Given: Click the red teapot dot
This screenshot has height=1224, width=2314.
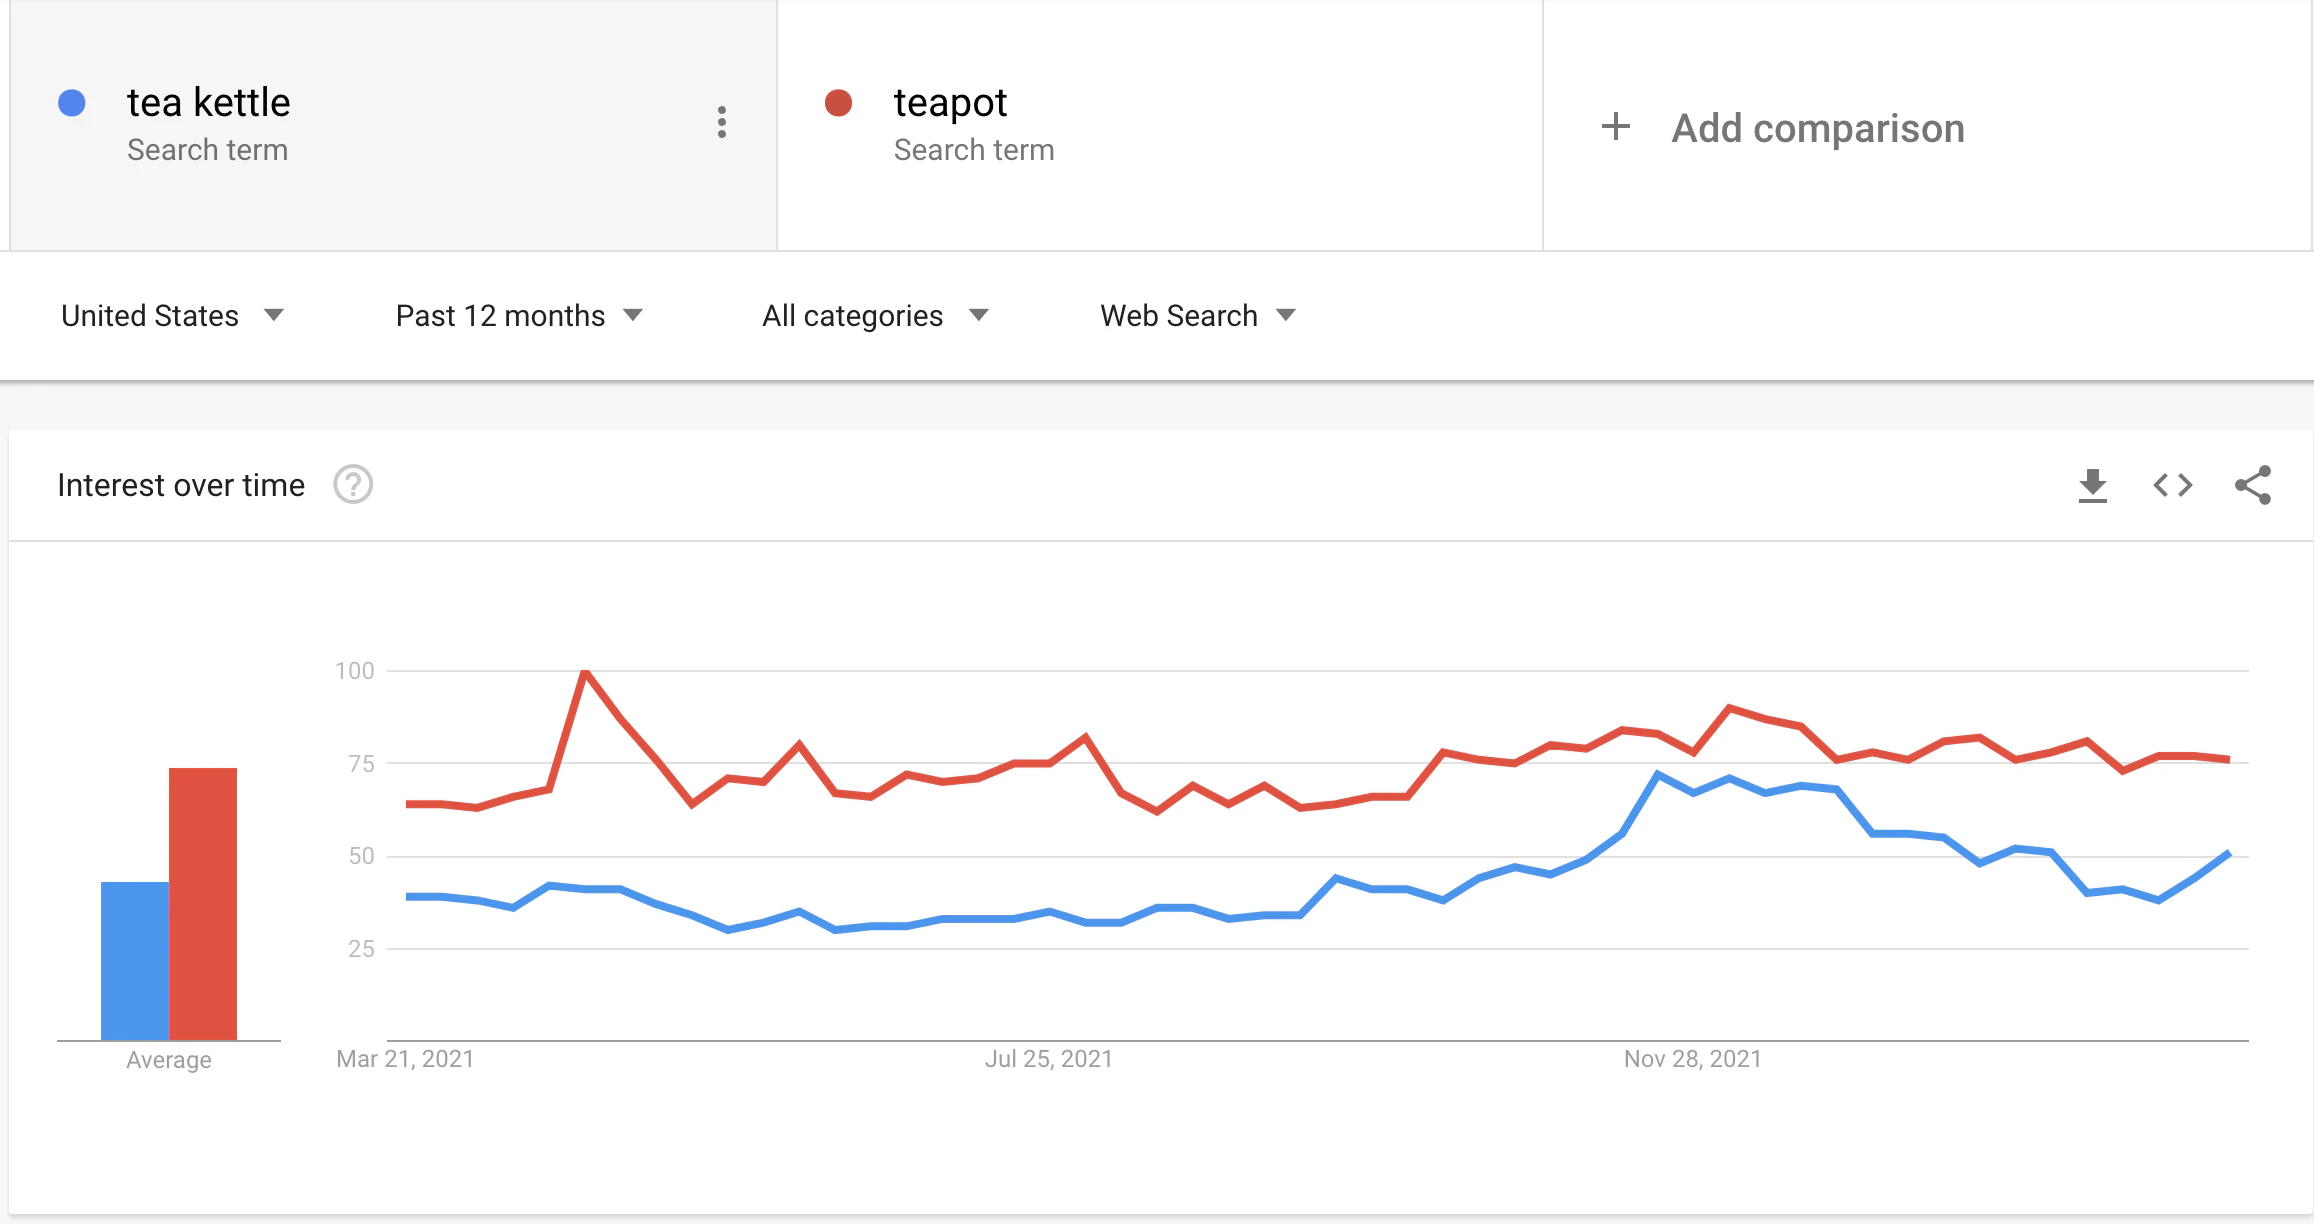Looking at the screenshot, I should tap(838, 103).
